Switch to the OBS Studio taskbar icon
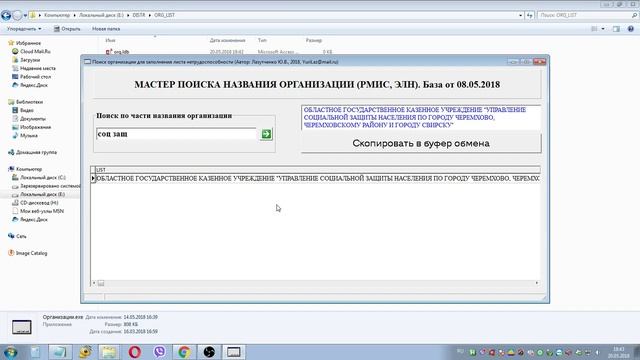 coord(209,352)
